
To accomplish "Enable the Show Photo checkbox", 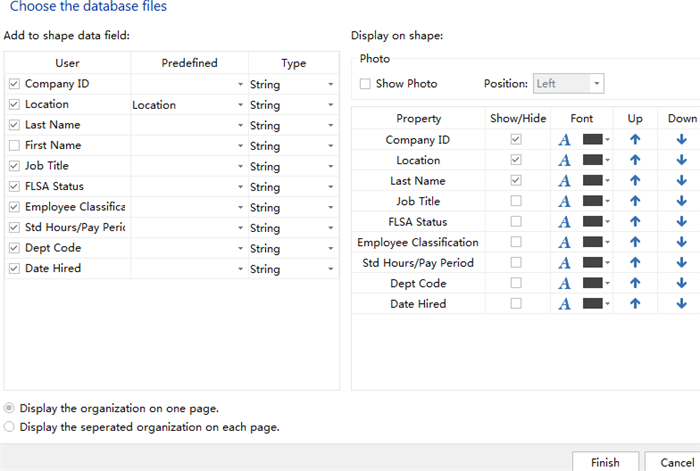I will click(365, 84).
